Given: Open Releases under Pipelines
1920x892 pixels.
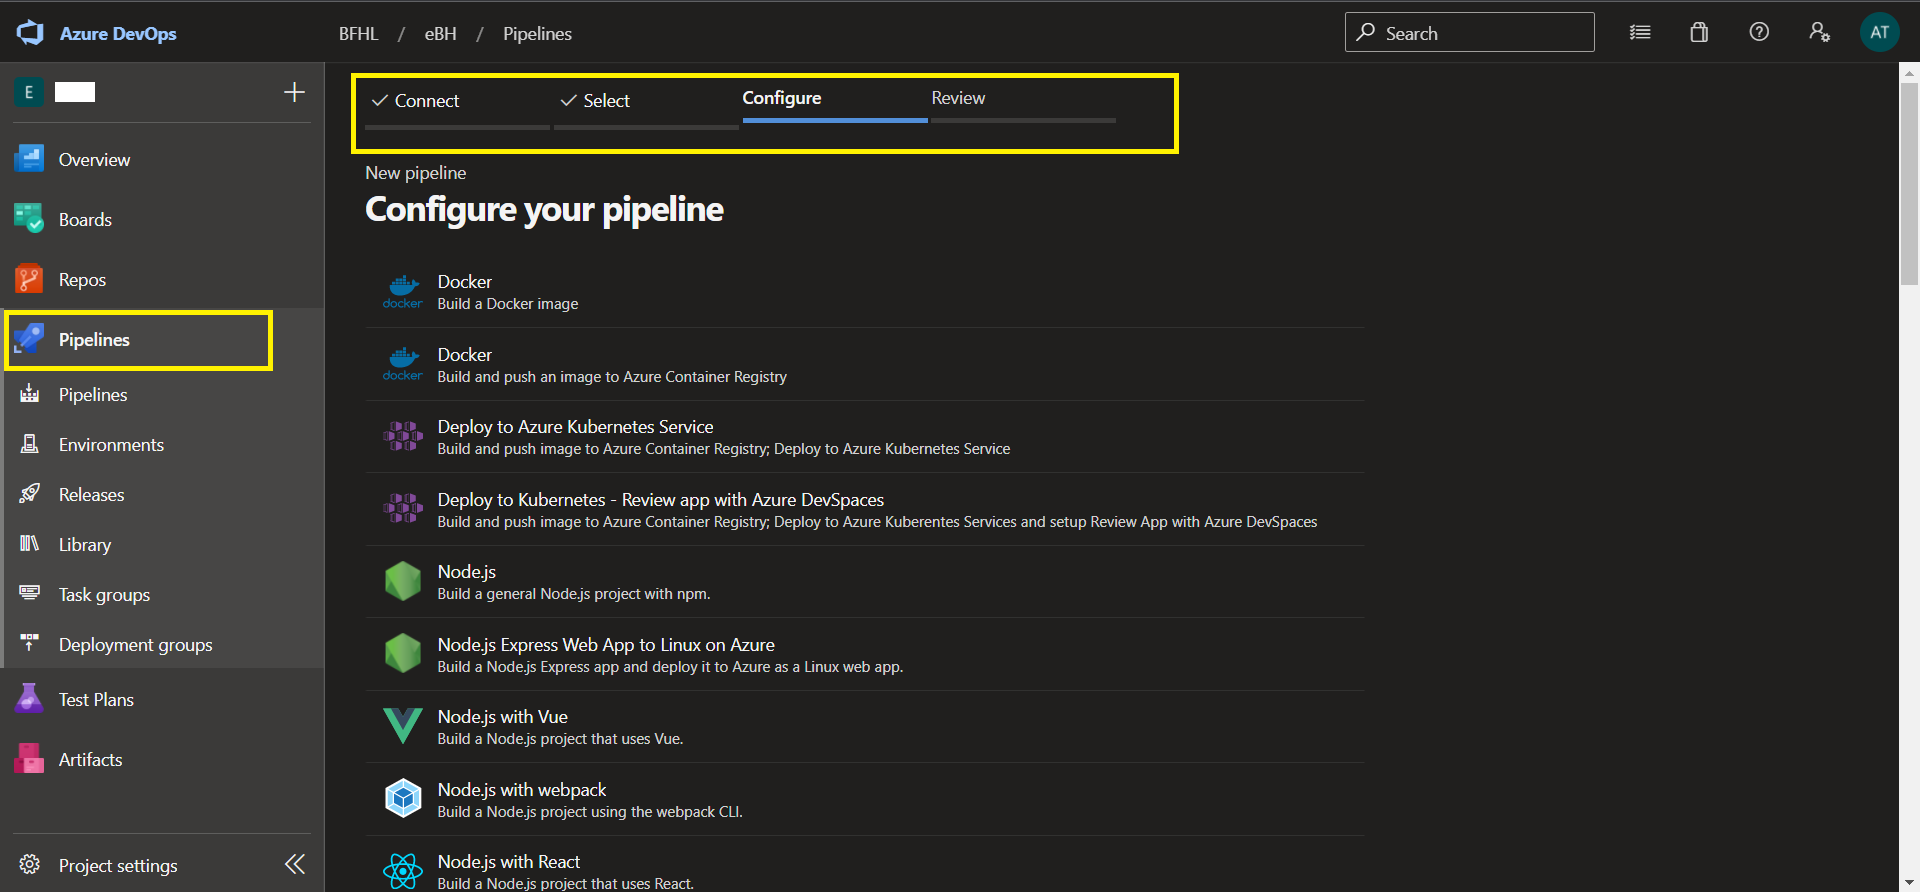Looking at the screenshot, I should click(91, 495).
